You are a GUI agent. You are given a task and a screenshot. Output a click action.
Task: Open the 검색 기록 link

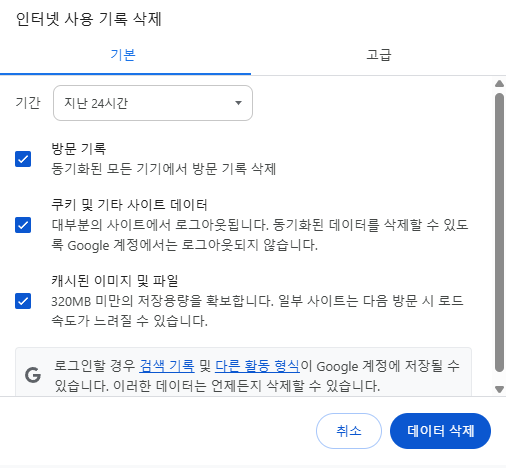(167, 366)
